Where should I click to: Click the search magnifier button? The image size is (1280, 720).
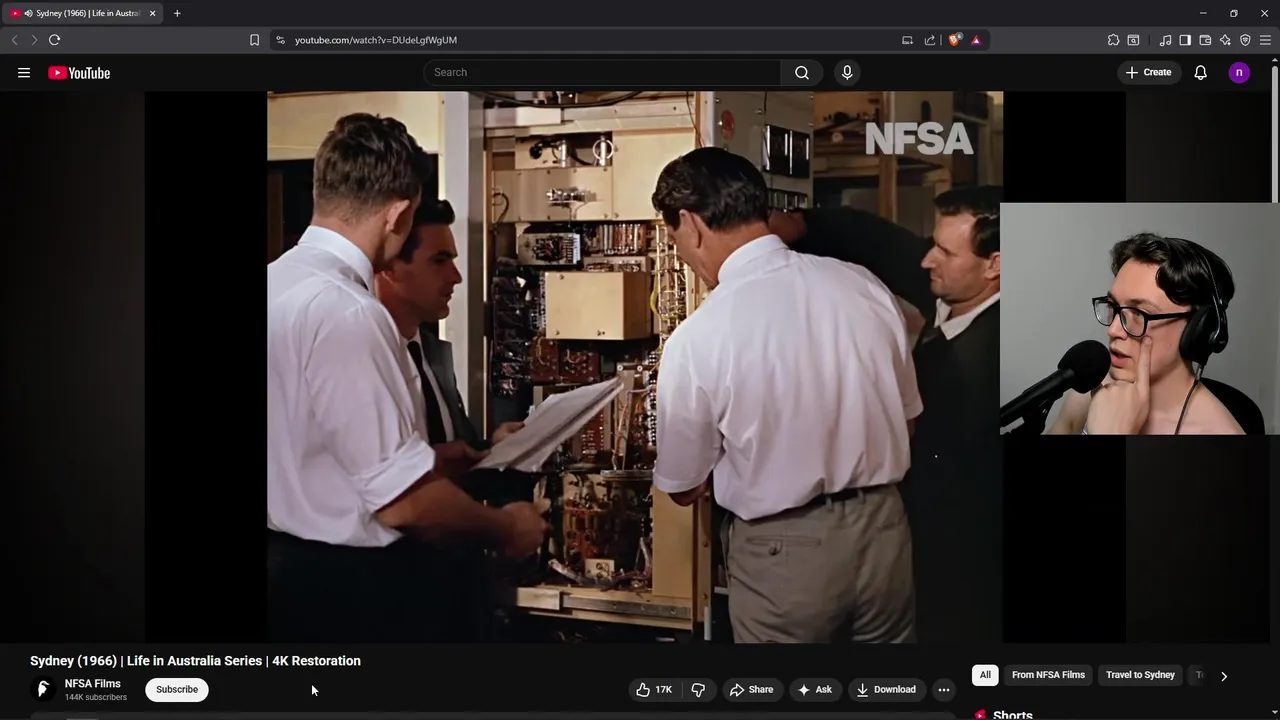(x=802, y=72)
